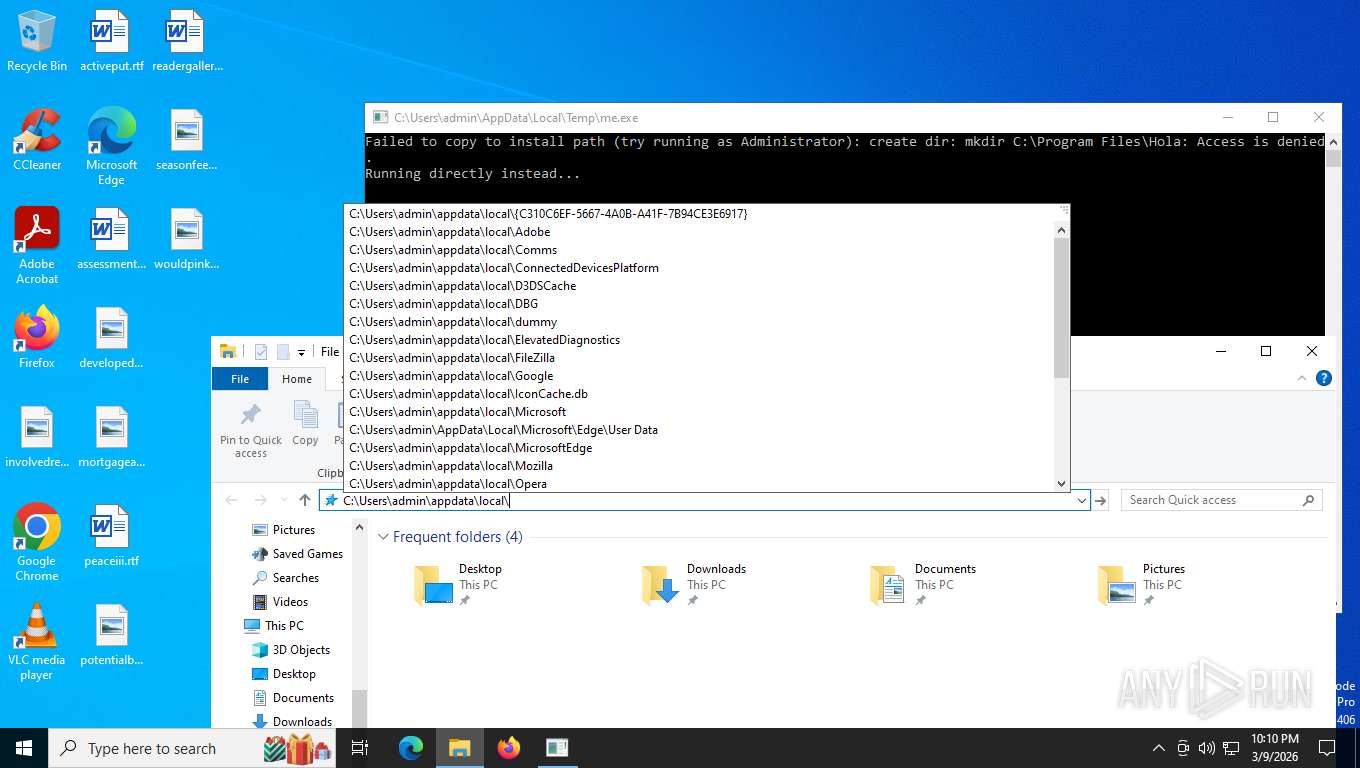The height and width of the screenshot is (768, 1360).
Task: Open activeput.rtf on the desktop
Action: tap(111, 41)
